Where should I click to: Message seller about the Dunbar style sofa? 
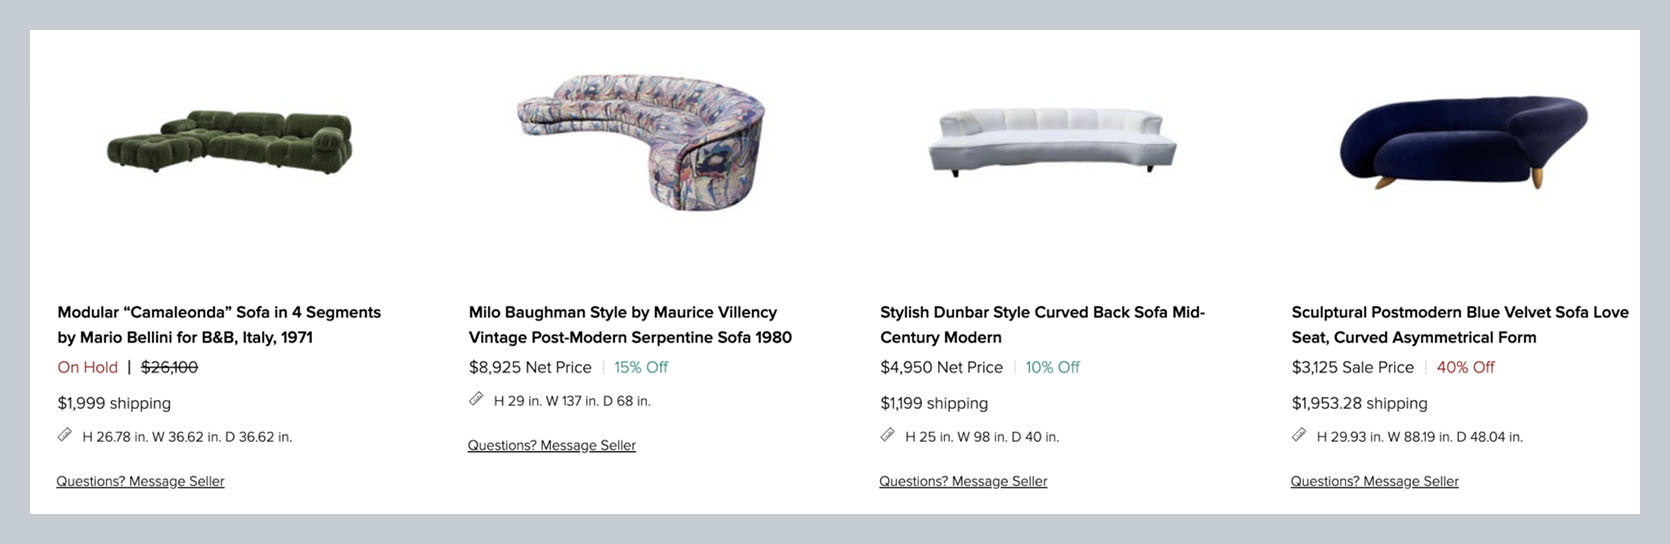(963, 481)
